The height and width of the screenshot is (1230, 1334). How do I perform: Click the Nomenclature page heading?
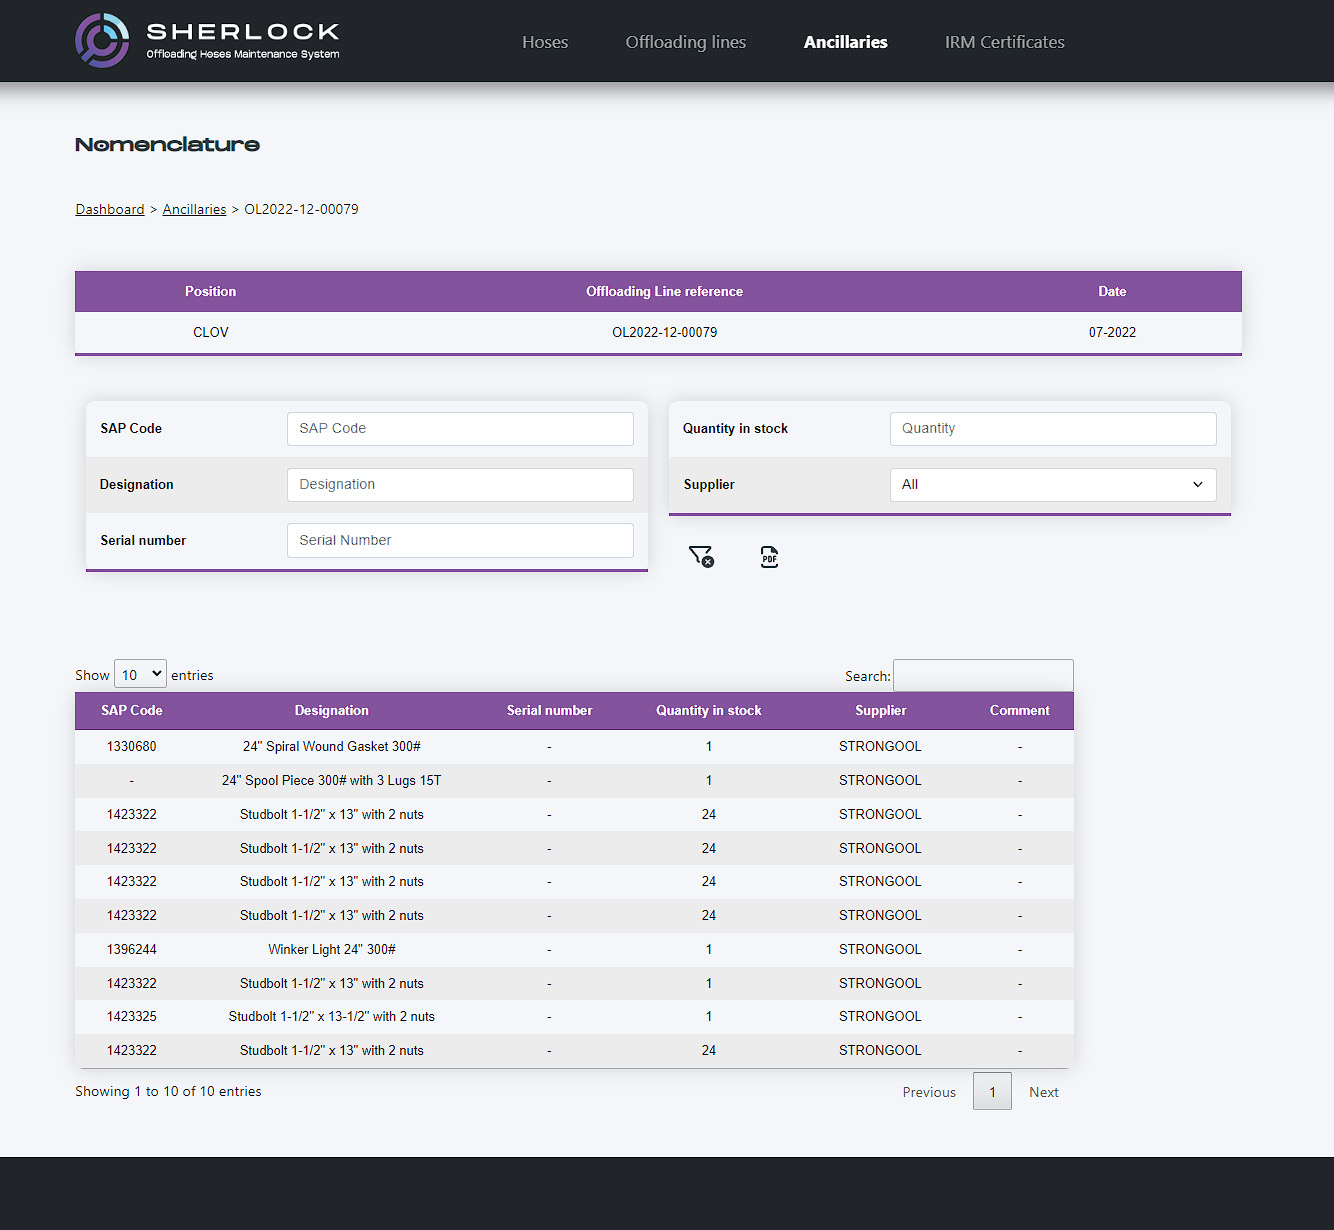coord(168,145)
